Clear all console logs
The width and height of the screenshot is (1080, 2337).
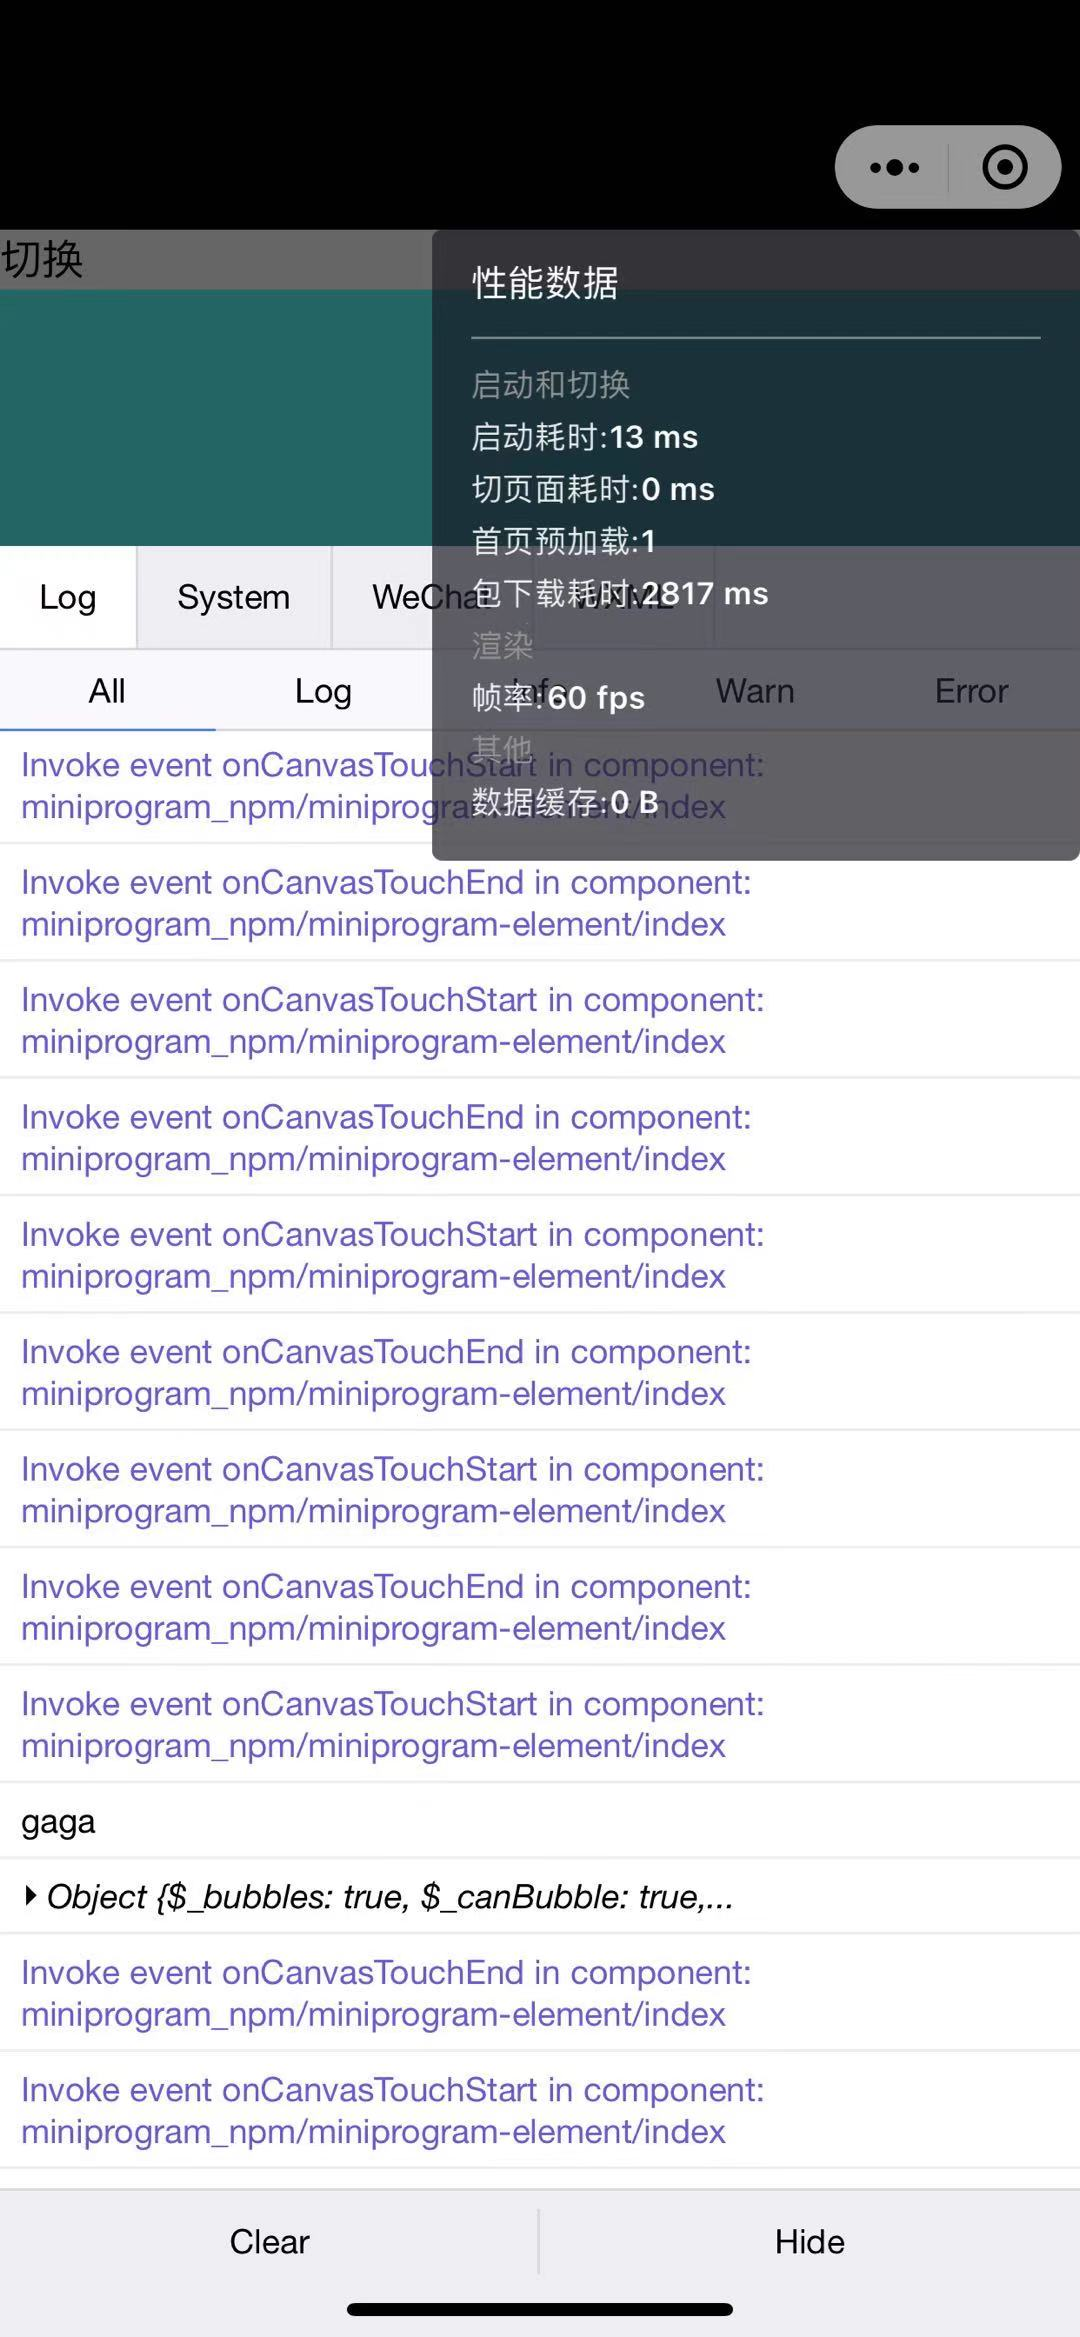click(x=268, y=2242)
